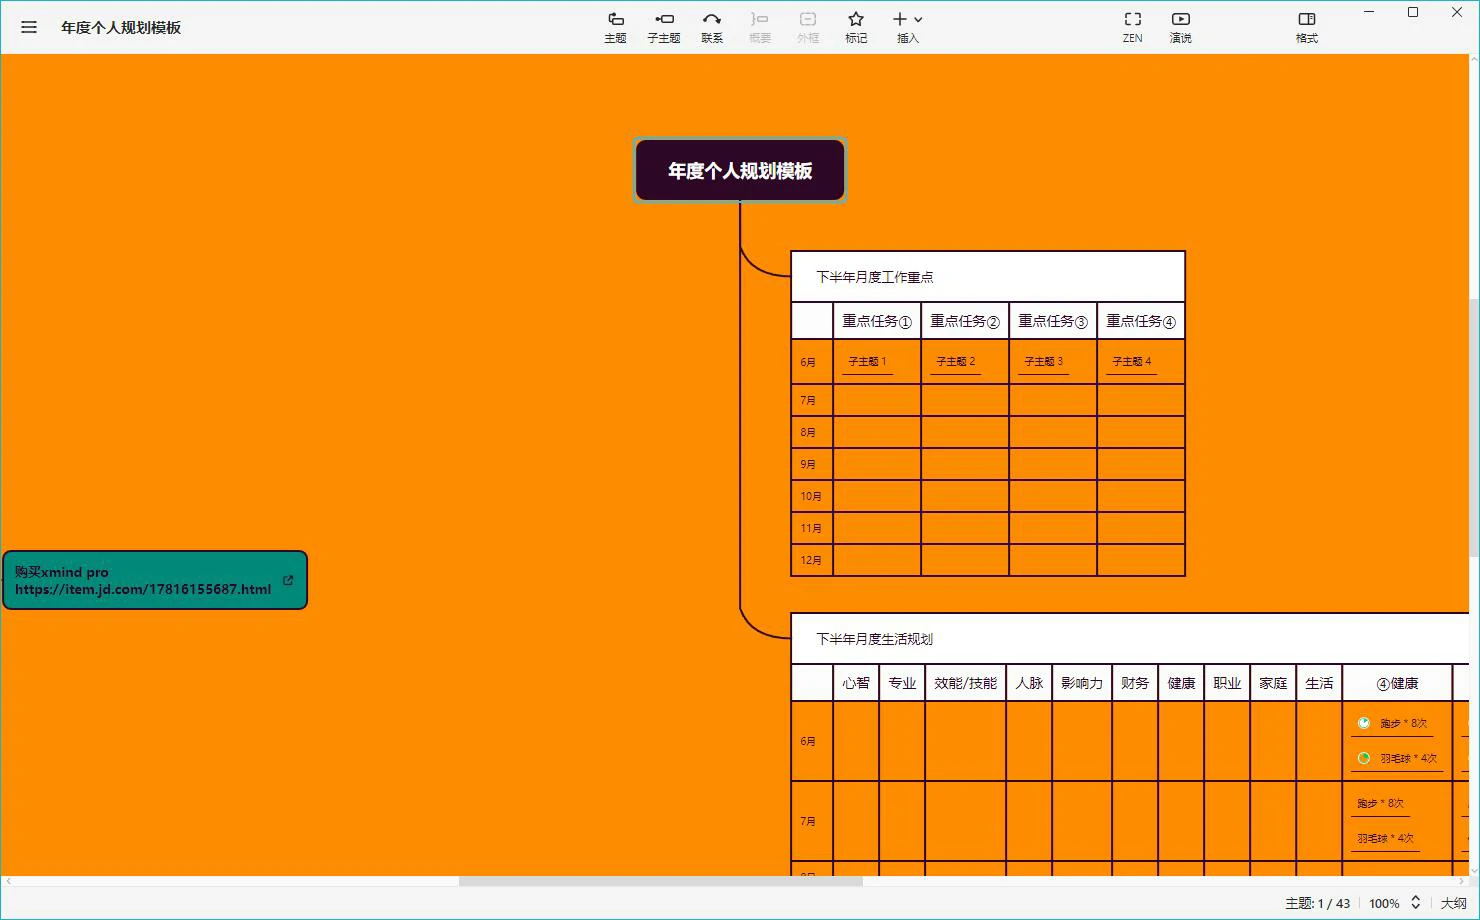Select 跑步 * 8次 in the 7月 row
Screen dimensions: 1480x920
pyautogui.click(x=1381, y=803)
